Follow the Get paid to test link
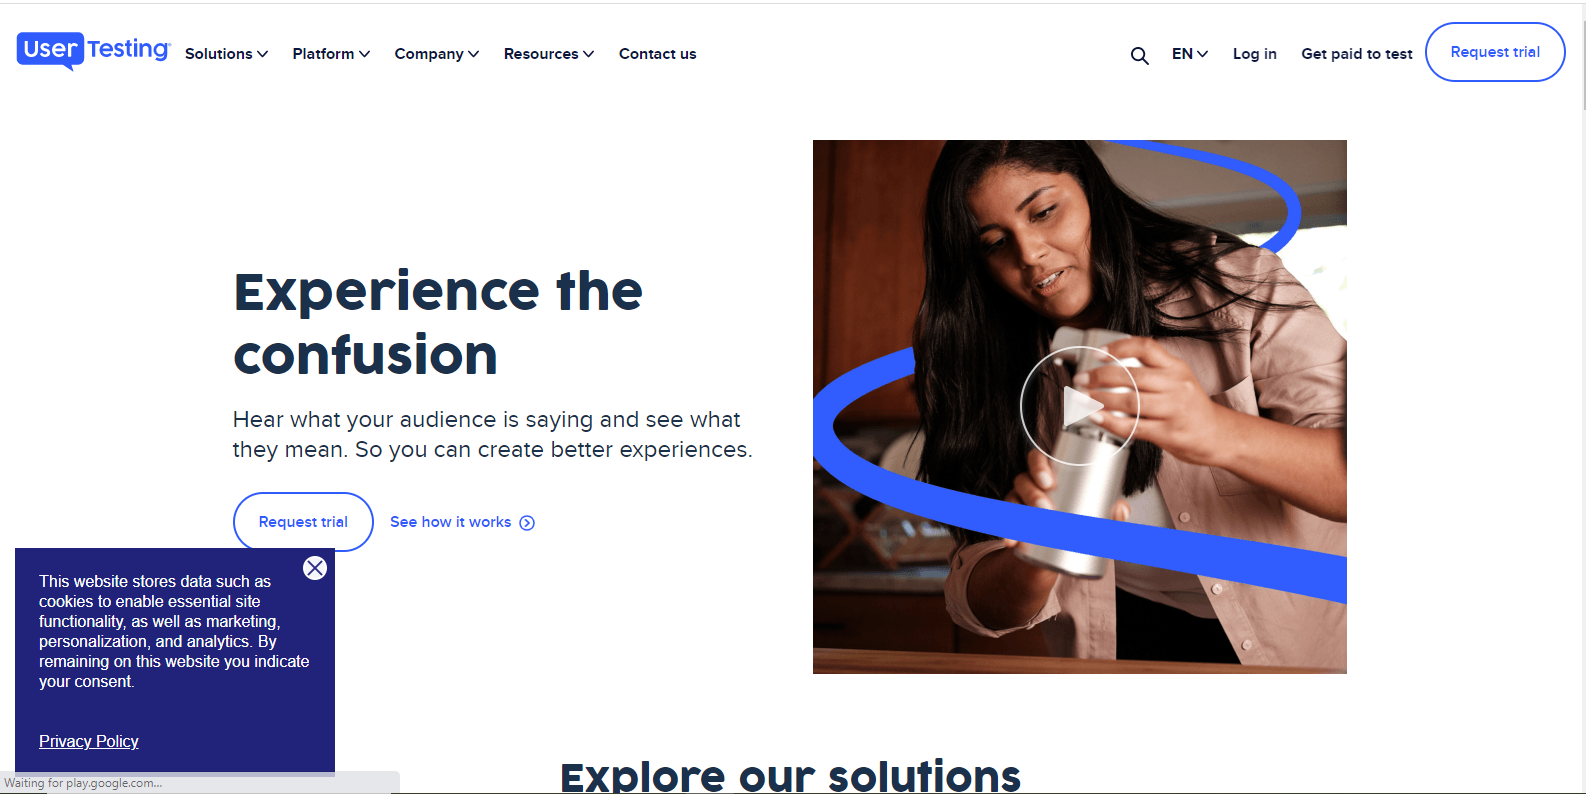Screen dimensions: 1586x794 (x=1357, y=54)
